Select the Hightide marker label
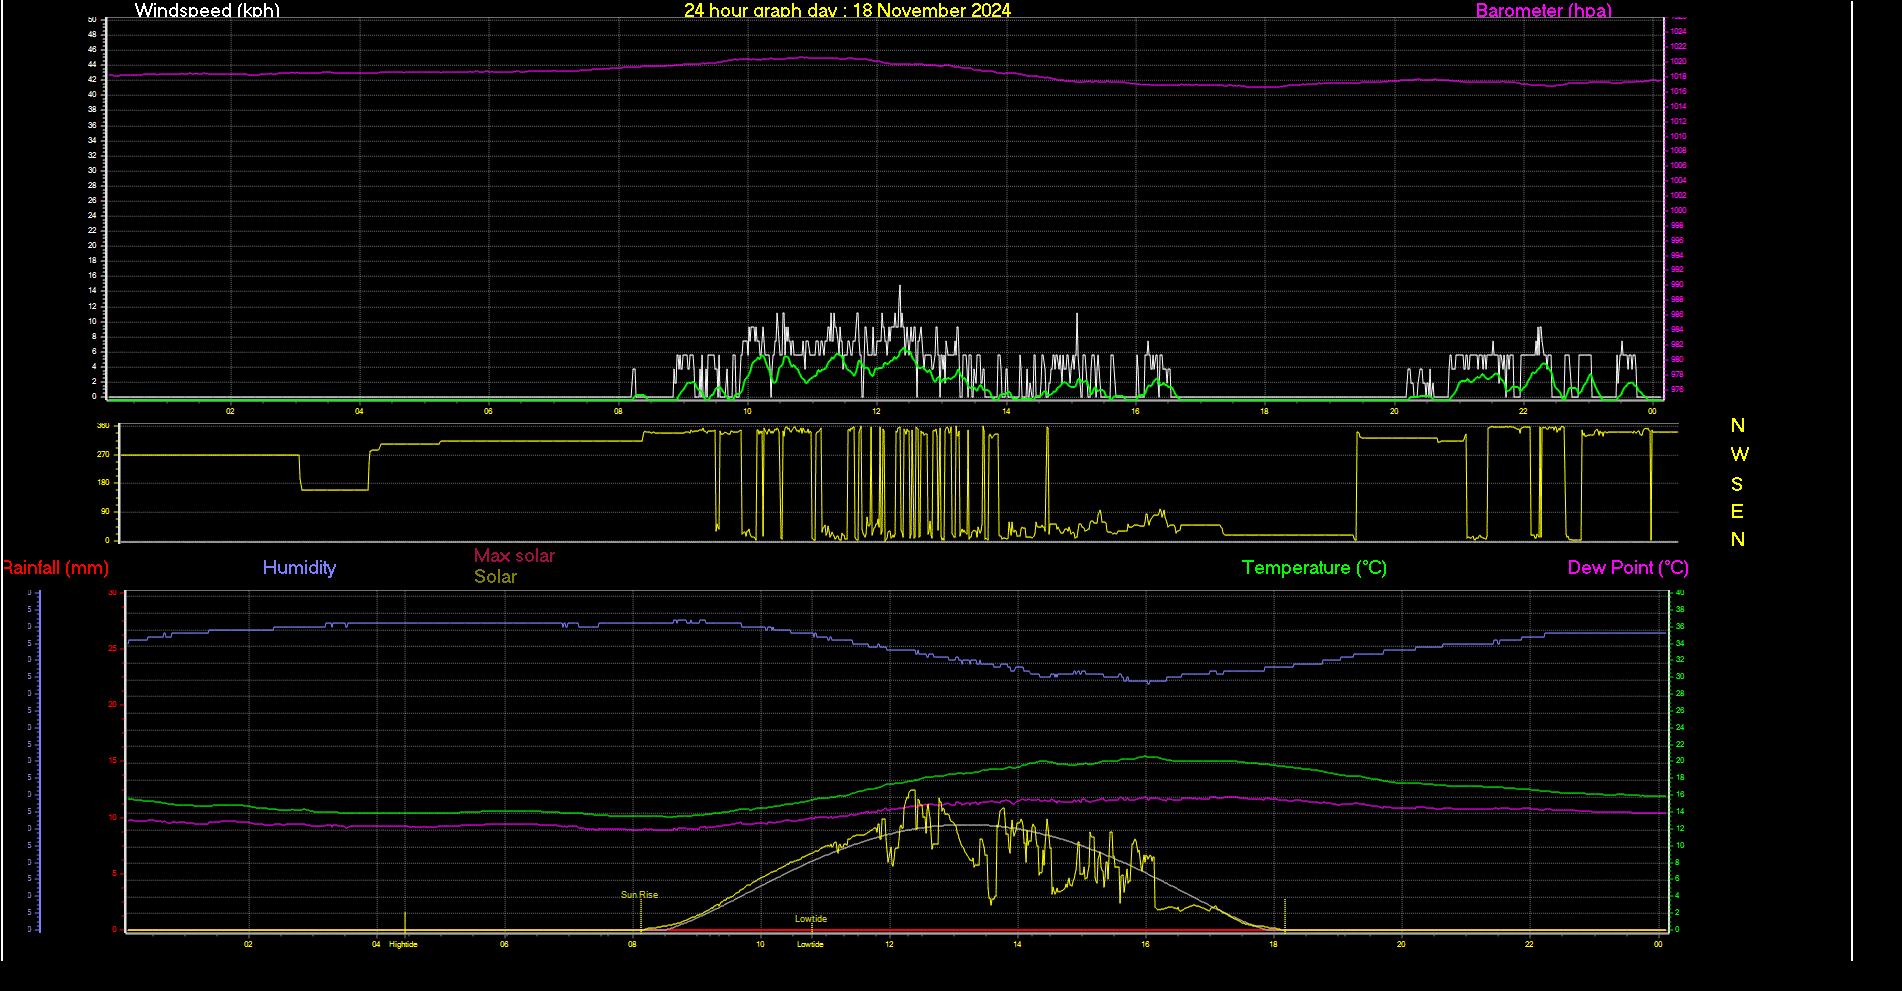 403,944
